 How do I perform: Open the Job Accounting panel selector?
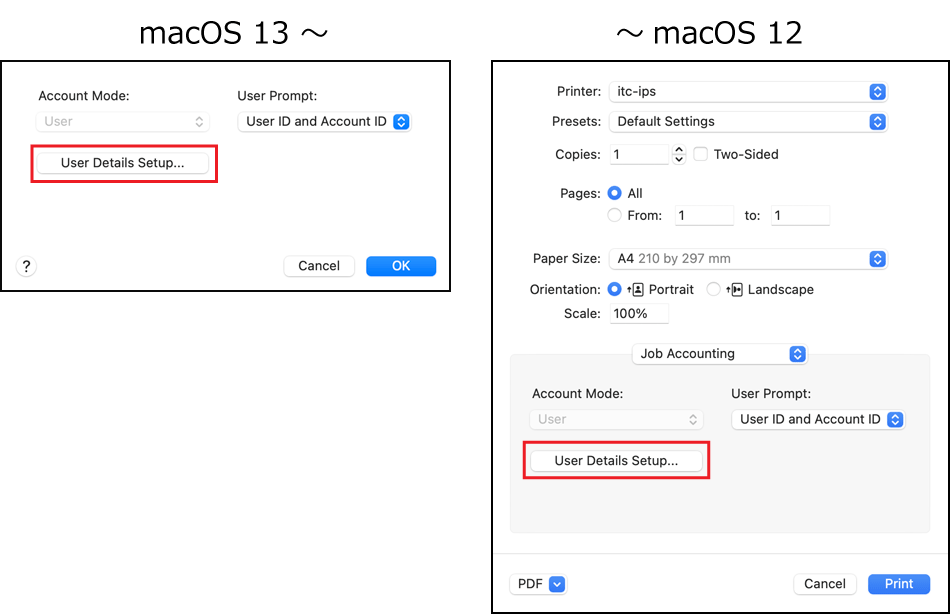[719, 354]
